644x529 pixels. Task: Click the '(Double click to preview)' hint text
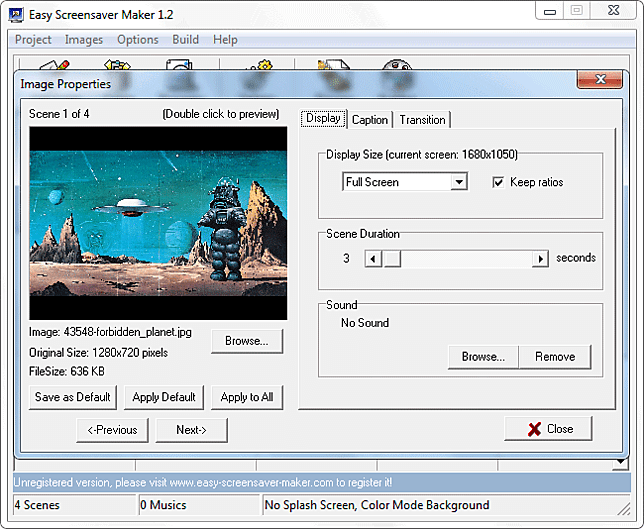221,114
